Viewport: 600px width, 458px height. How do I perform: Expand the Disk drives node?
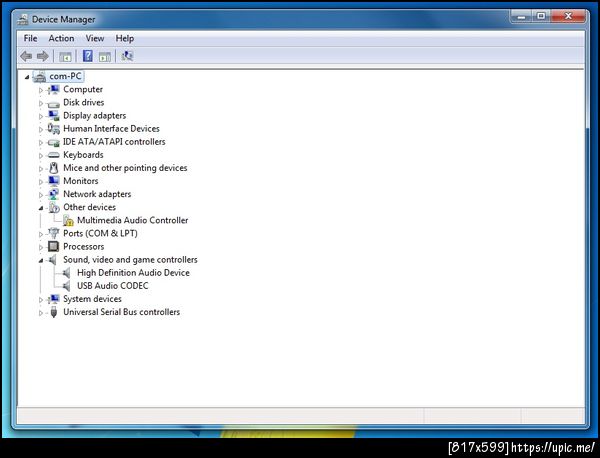click(x=41, y=103)
